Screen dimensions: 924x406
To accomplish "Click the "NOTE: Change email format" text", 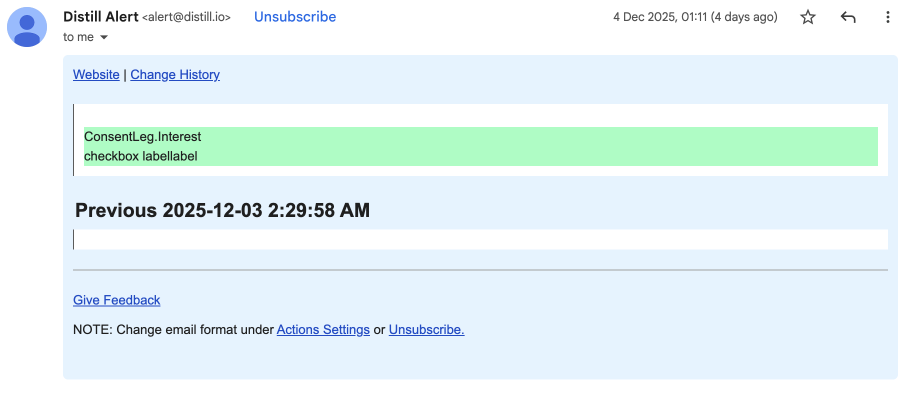I will [172, 330].
